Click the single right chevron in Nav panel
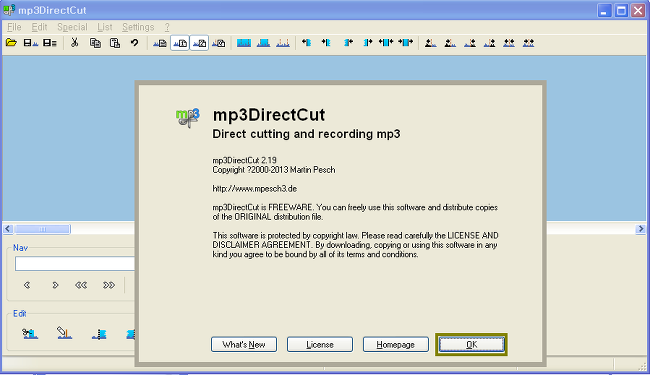This screenshot has height=375, width=650. [55, 285]
